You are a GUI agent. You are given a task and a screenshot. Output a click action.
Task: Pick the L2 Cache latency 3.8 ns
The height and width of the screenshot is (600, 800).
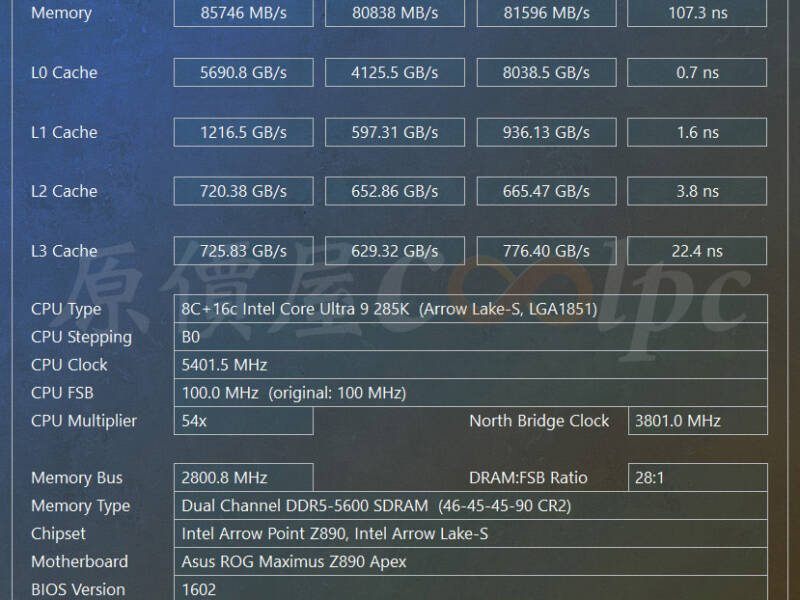[x=697, y=191]
